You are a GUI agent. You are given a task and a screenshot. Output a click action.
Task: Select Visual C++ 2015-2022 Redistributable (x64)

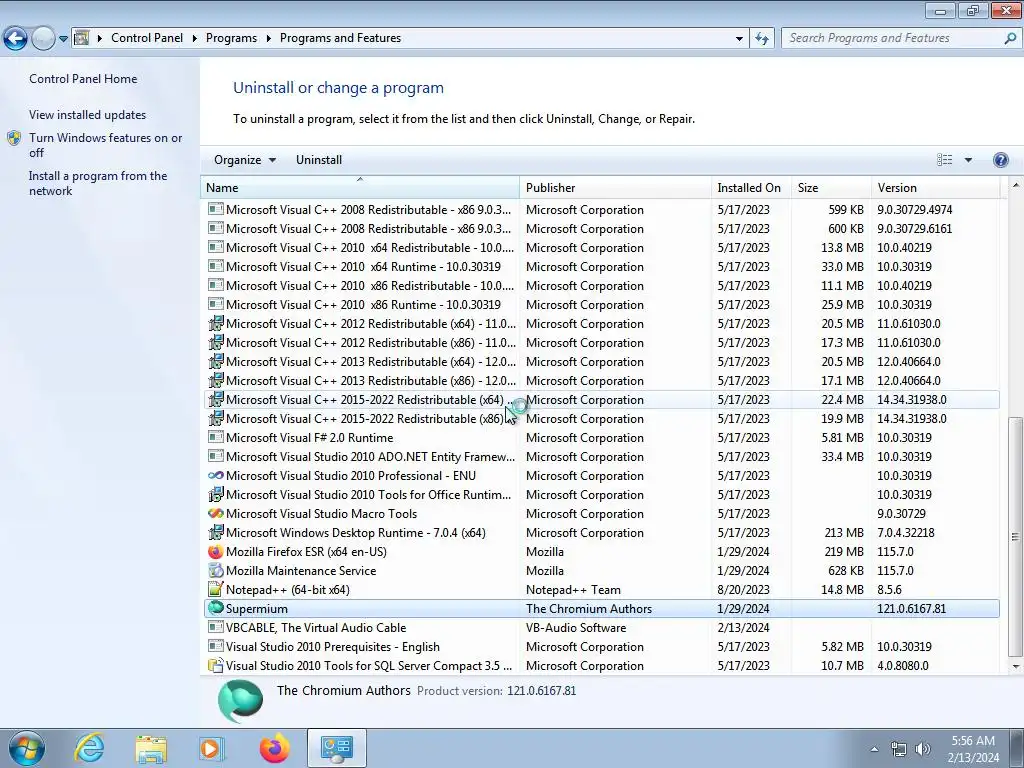[601, 400]
